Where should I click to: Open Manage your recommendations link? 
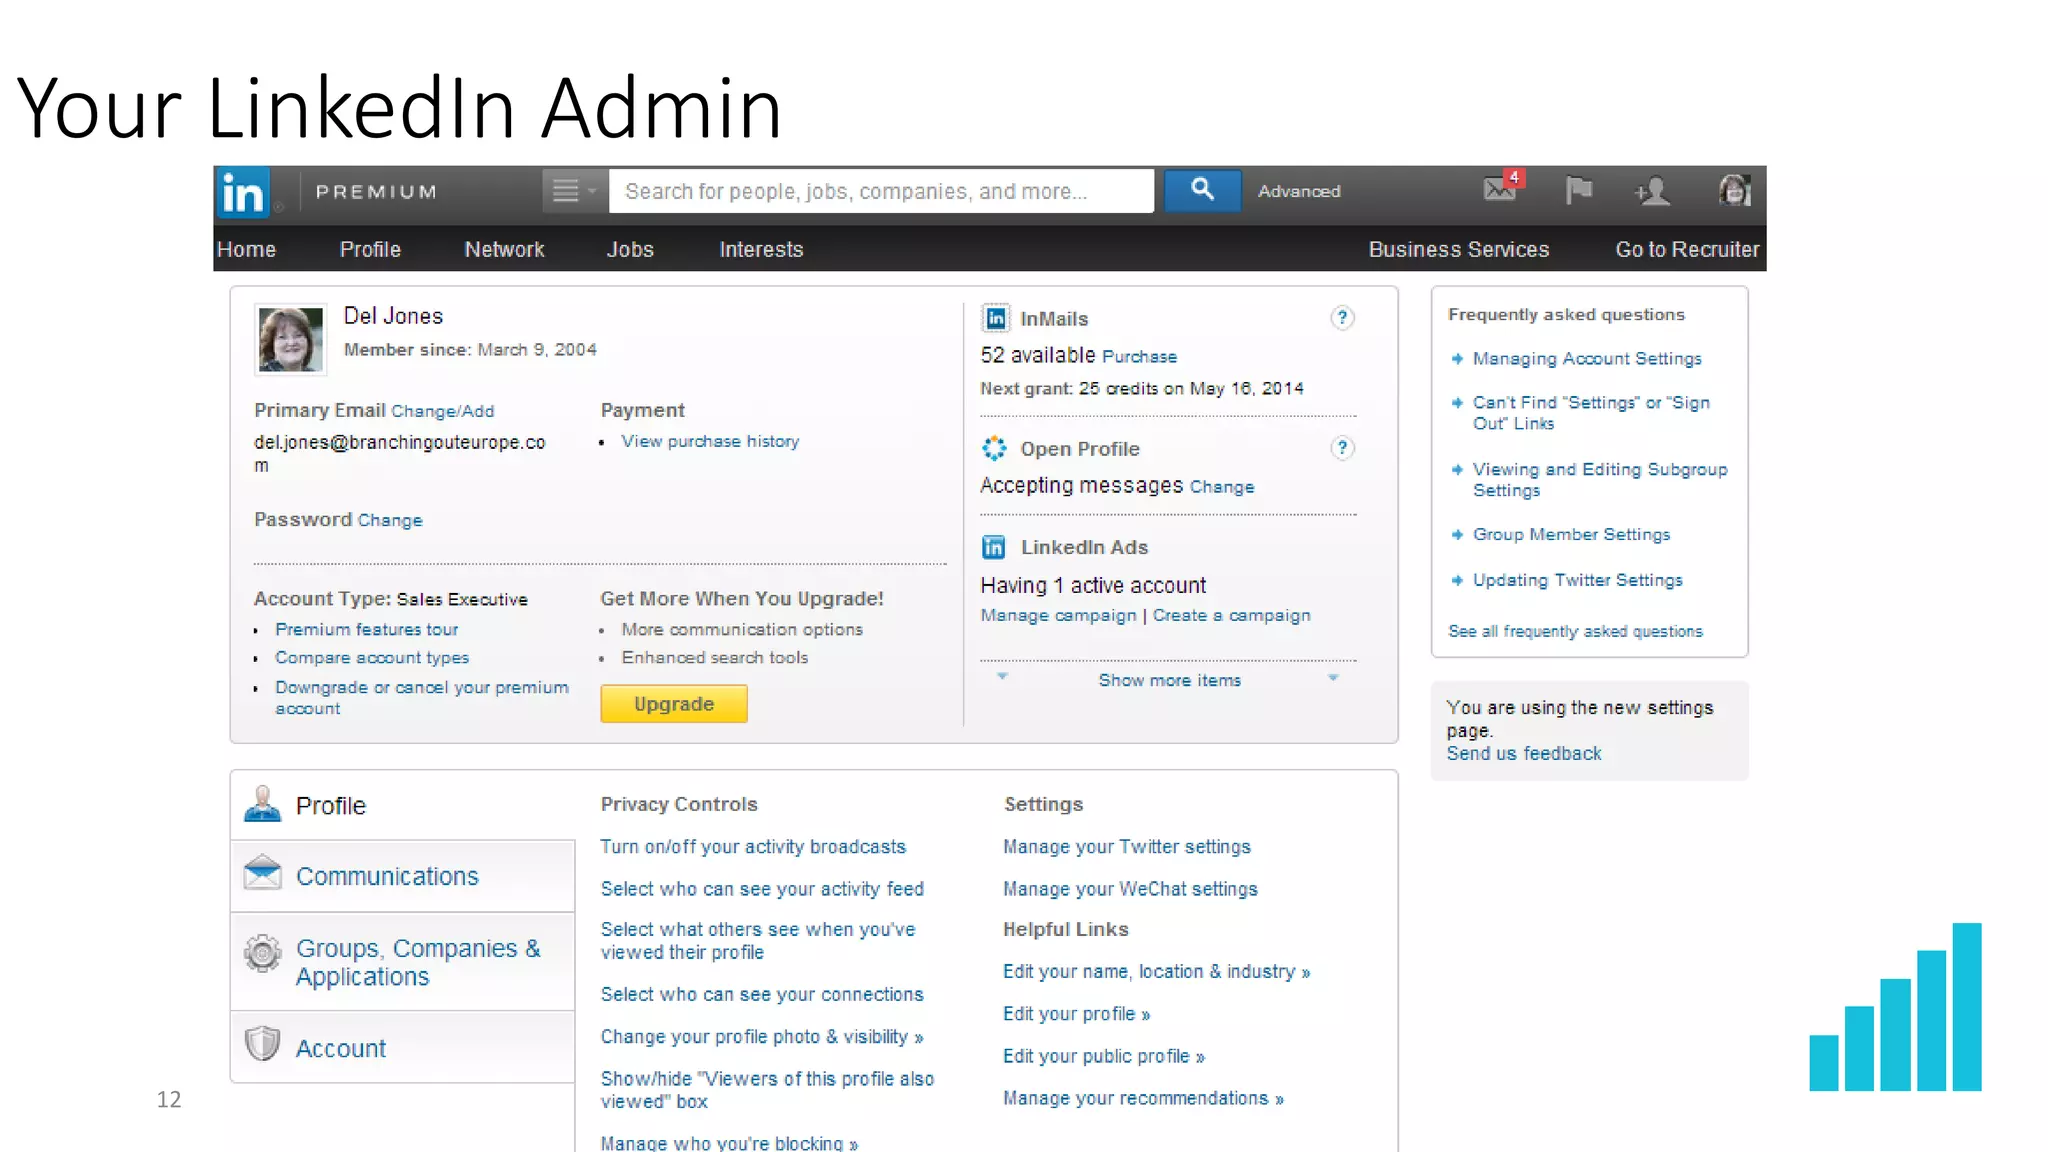(1143, 1099)
